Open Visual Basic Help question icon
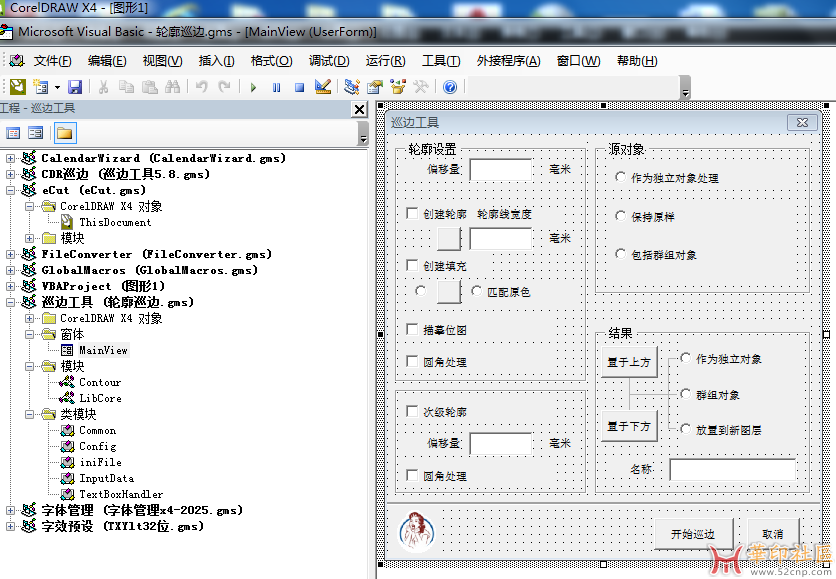The height and width of the screenshot is (579, 836). point(450,86)
